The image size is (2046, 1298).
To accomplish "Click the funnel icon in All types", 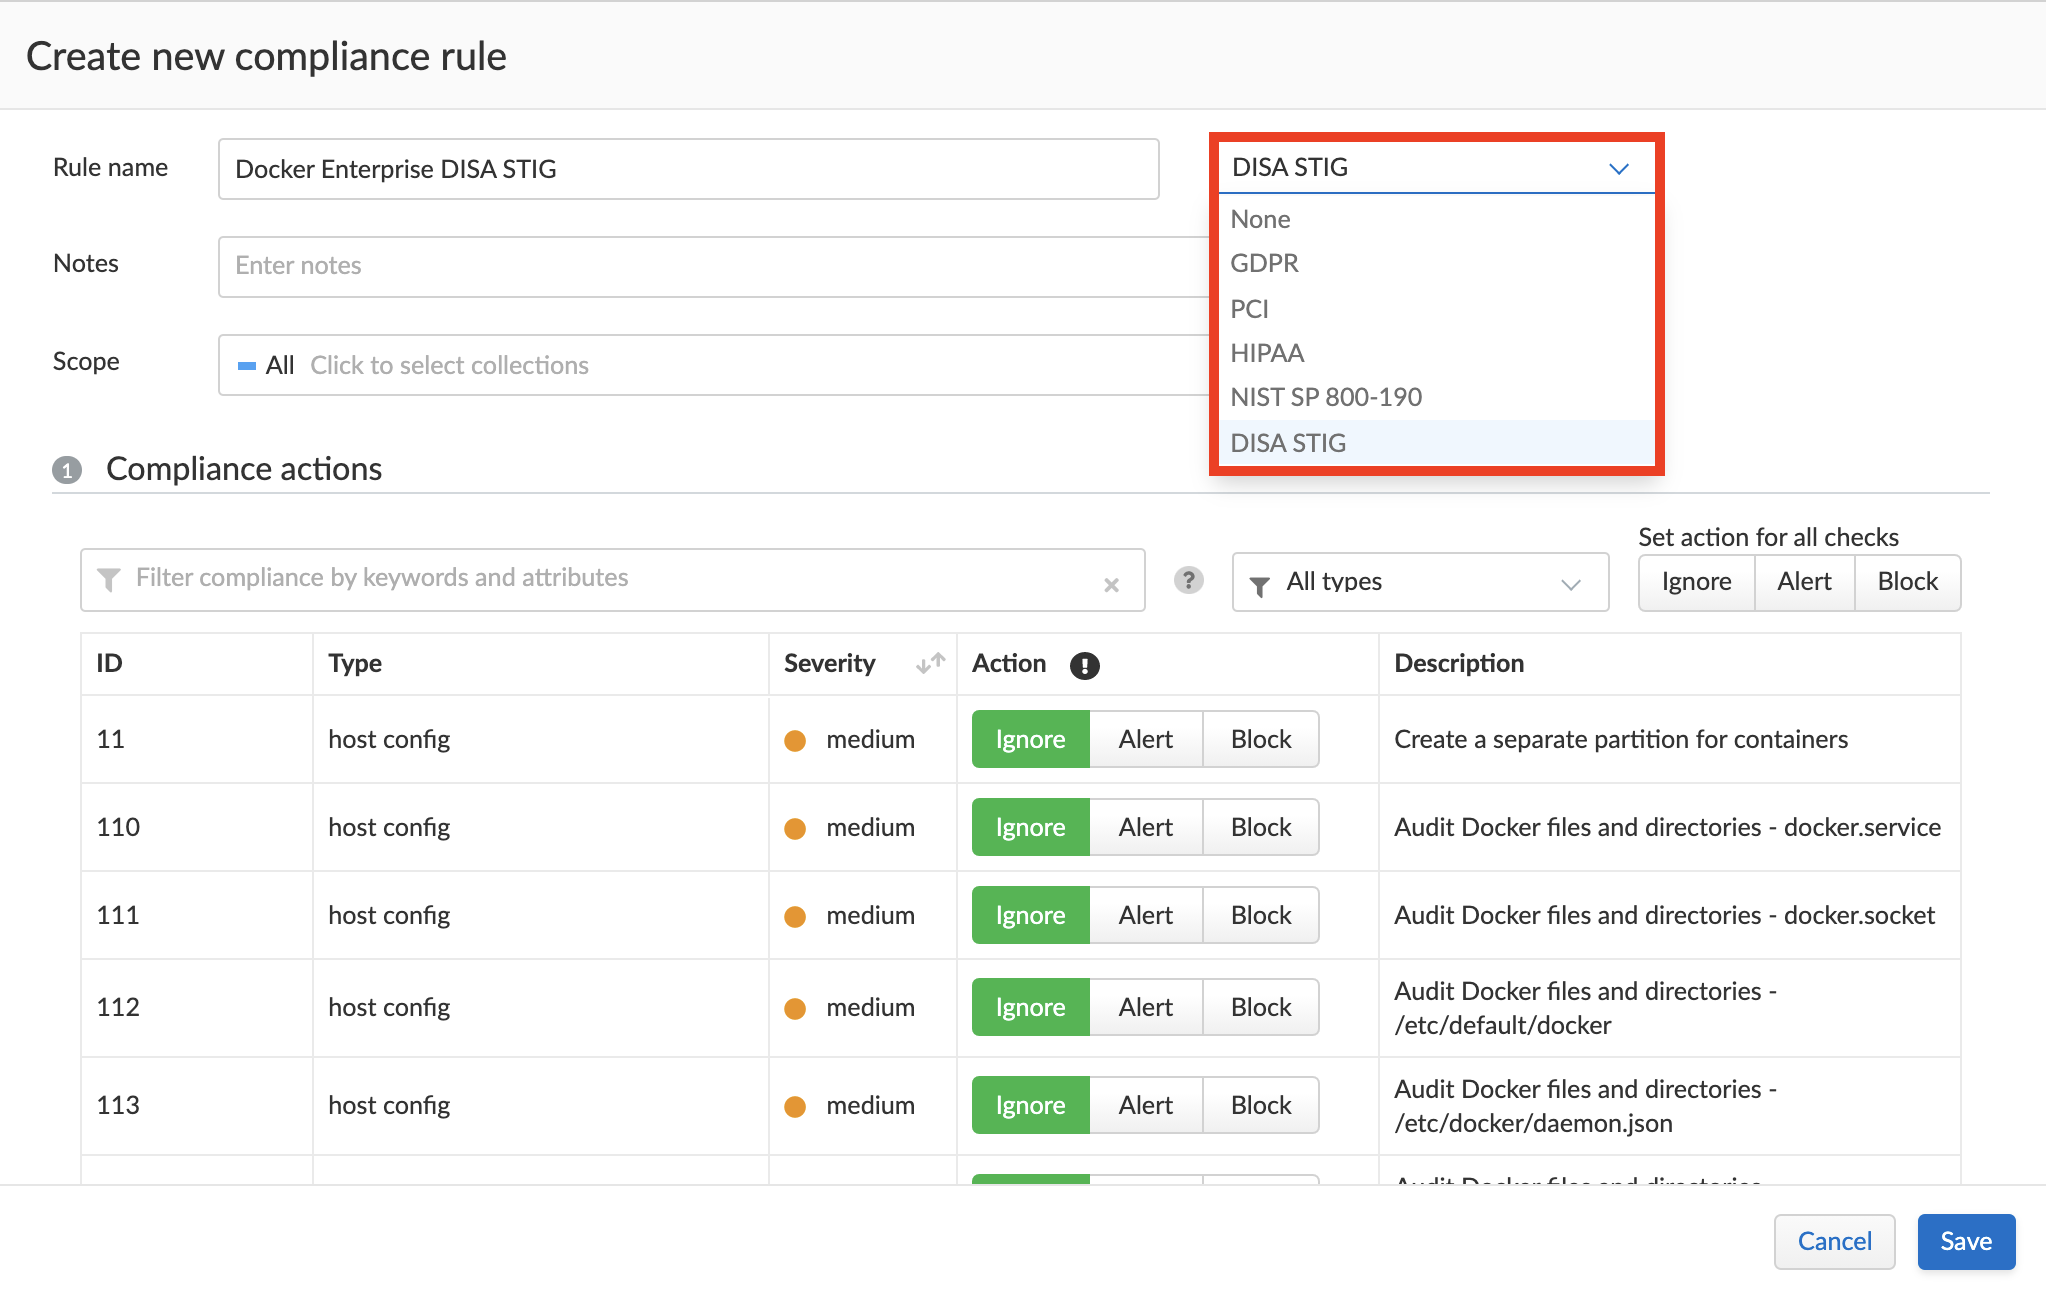I will pos(1260,587).
